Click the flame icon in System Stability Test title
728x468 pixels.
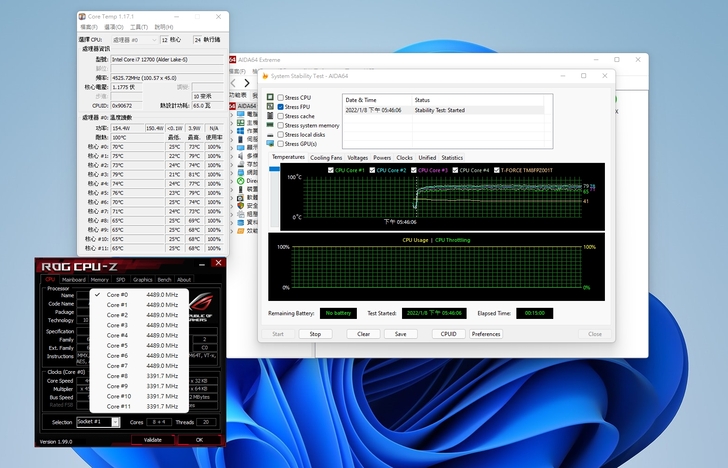(264, 76)
